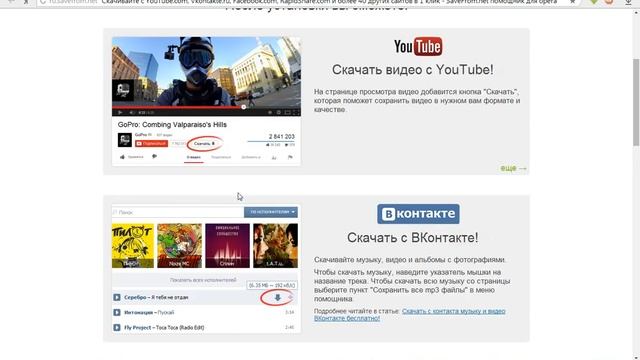
Task: Click the thumbs-up like icon in the YouTube preview
Action: pos(122,157)
